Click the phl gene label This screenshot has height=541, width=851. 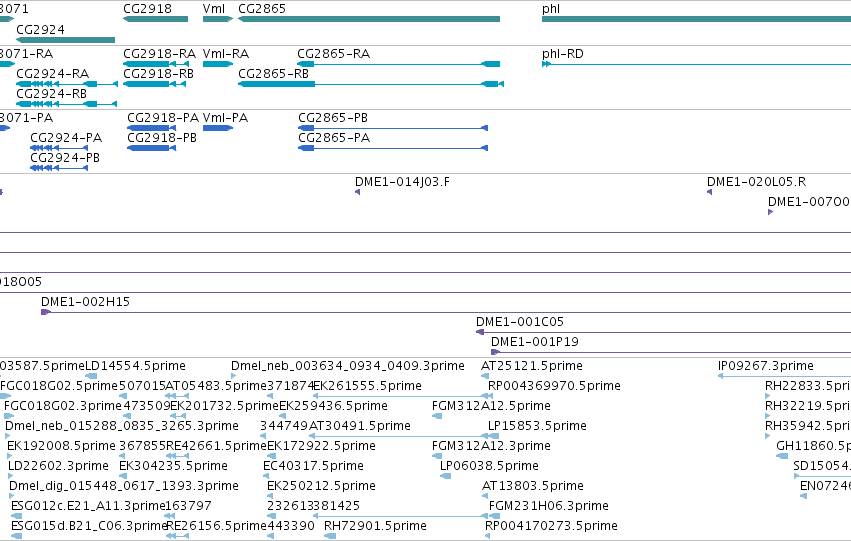coord(551,9)
